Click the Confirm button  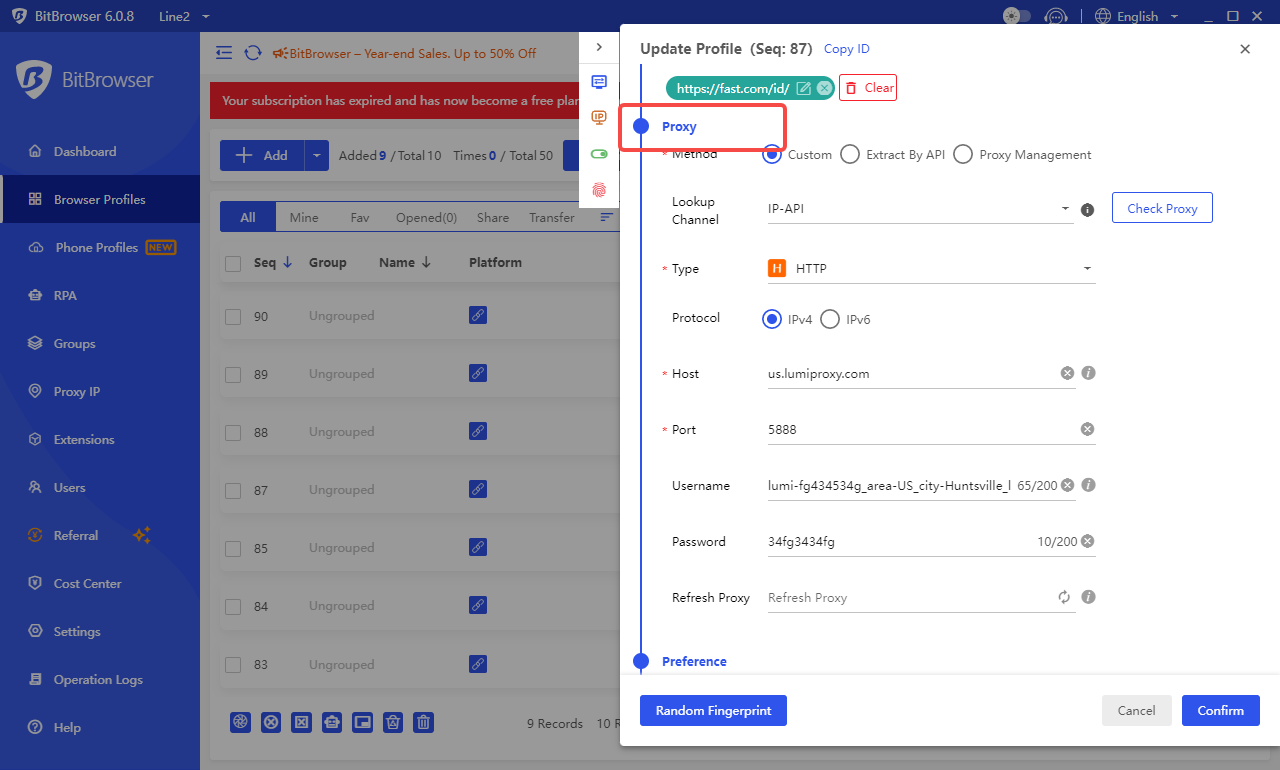coord(1221,710)
